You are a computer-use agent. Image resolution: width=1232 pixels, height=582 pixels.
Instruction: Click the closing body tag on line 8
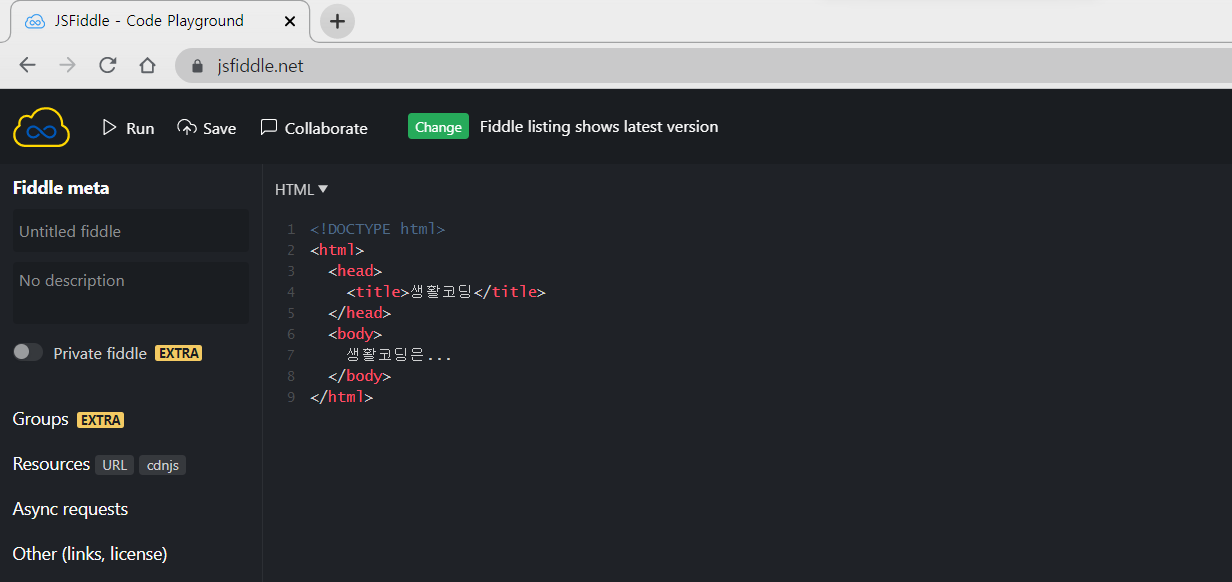click(x=359, y=376)
